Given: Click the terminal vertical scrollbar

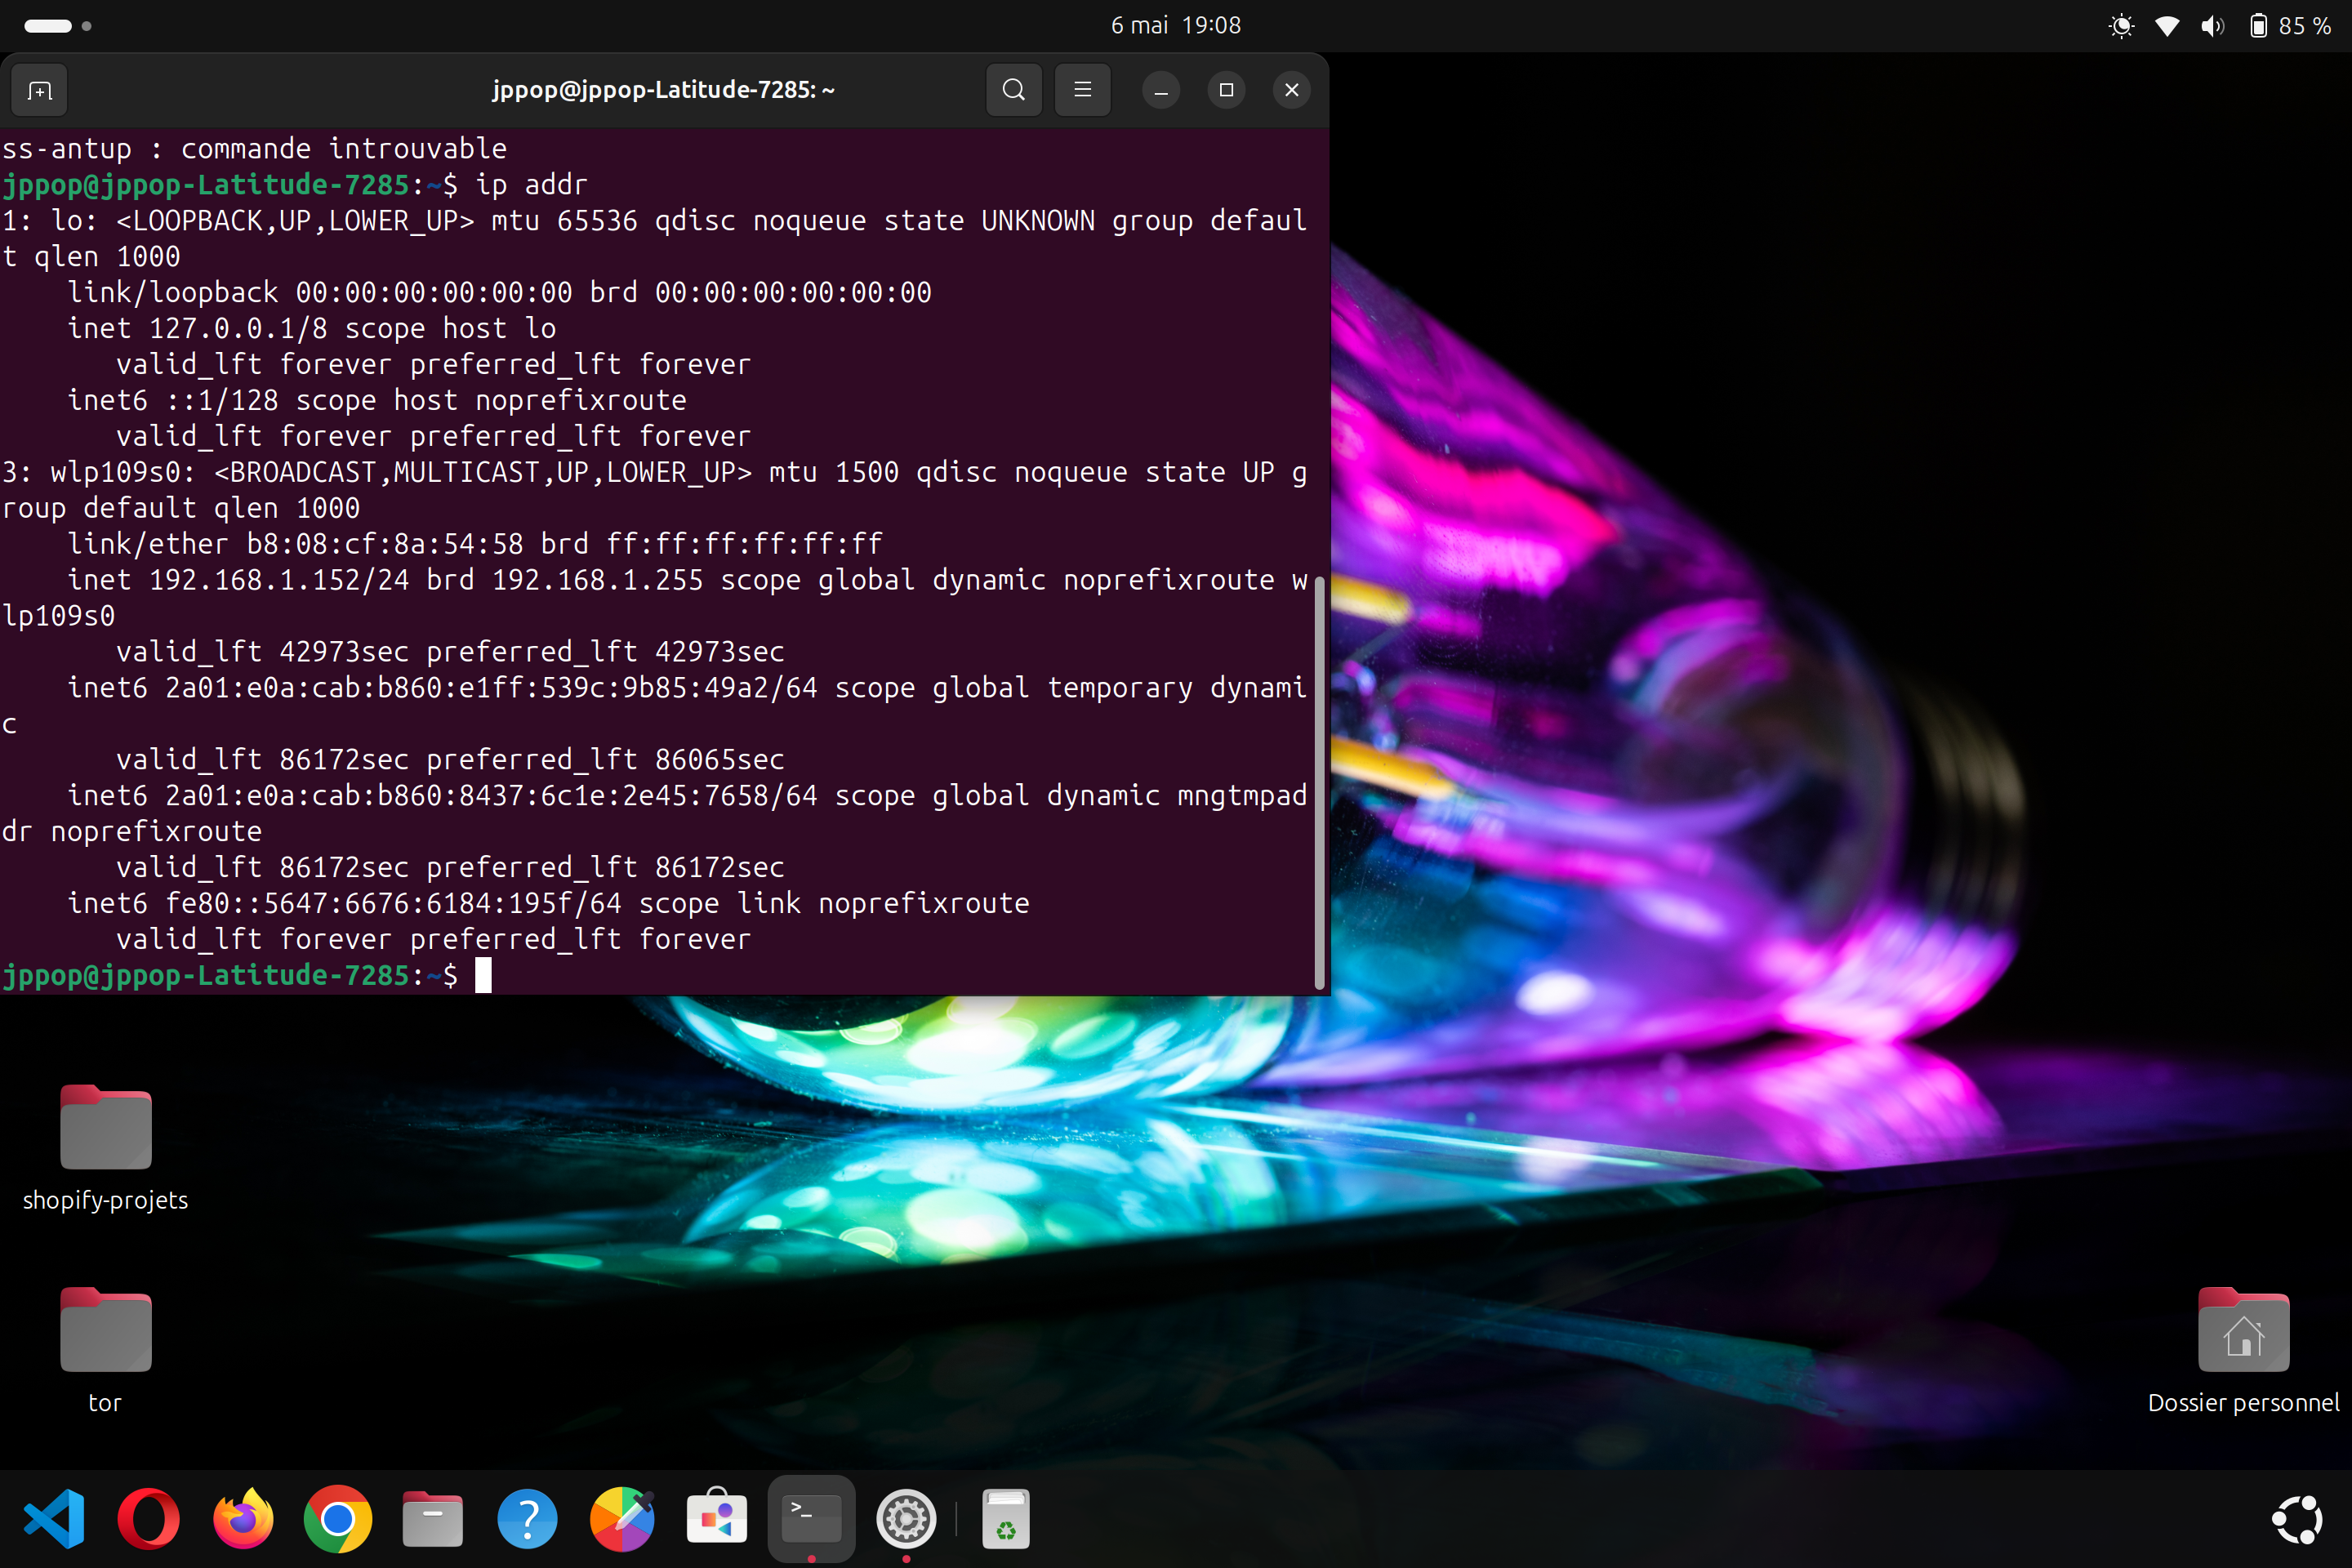Looking at the screenshot, I should (x=1320, y=783).
